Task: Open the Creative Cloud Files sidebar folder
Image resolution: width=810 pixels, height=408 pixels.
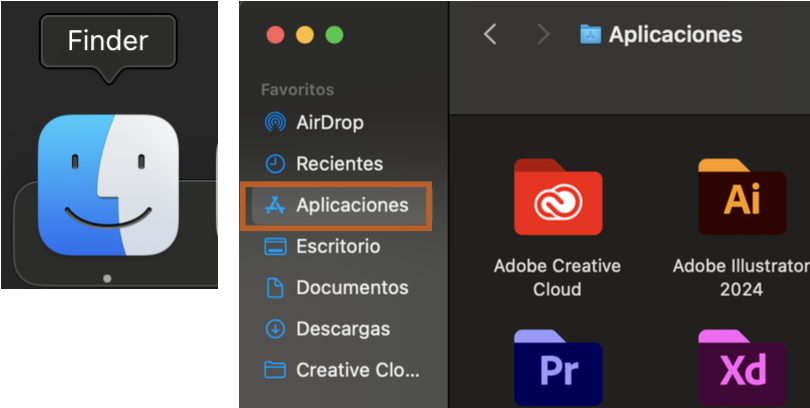Action: 357,370
